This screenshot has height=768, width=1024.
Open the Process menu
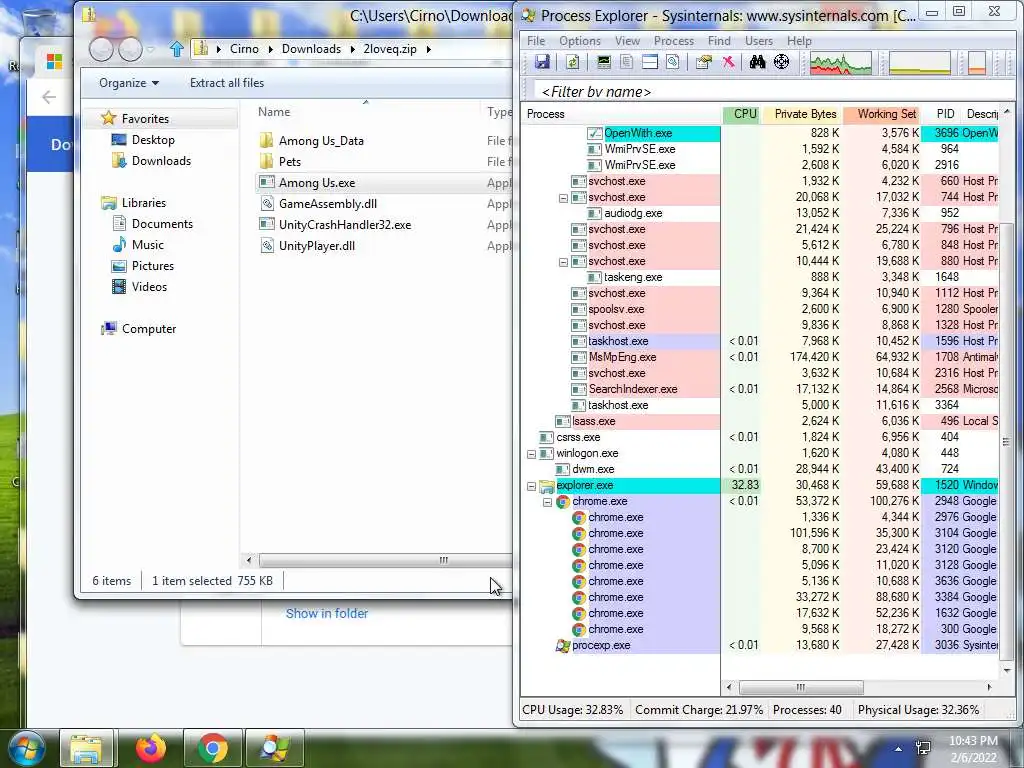tap(674, 40)
